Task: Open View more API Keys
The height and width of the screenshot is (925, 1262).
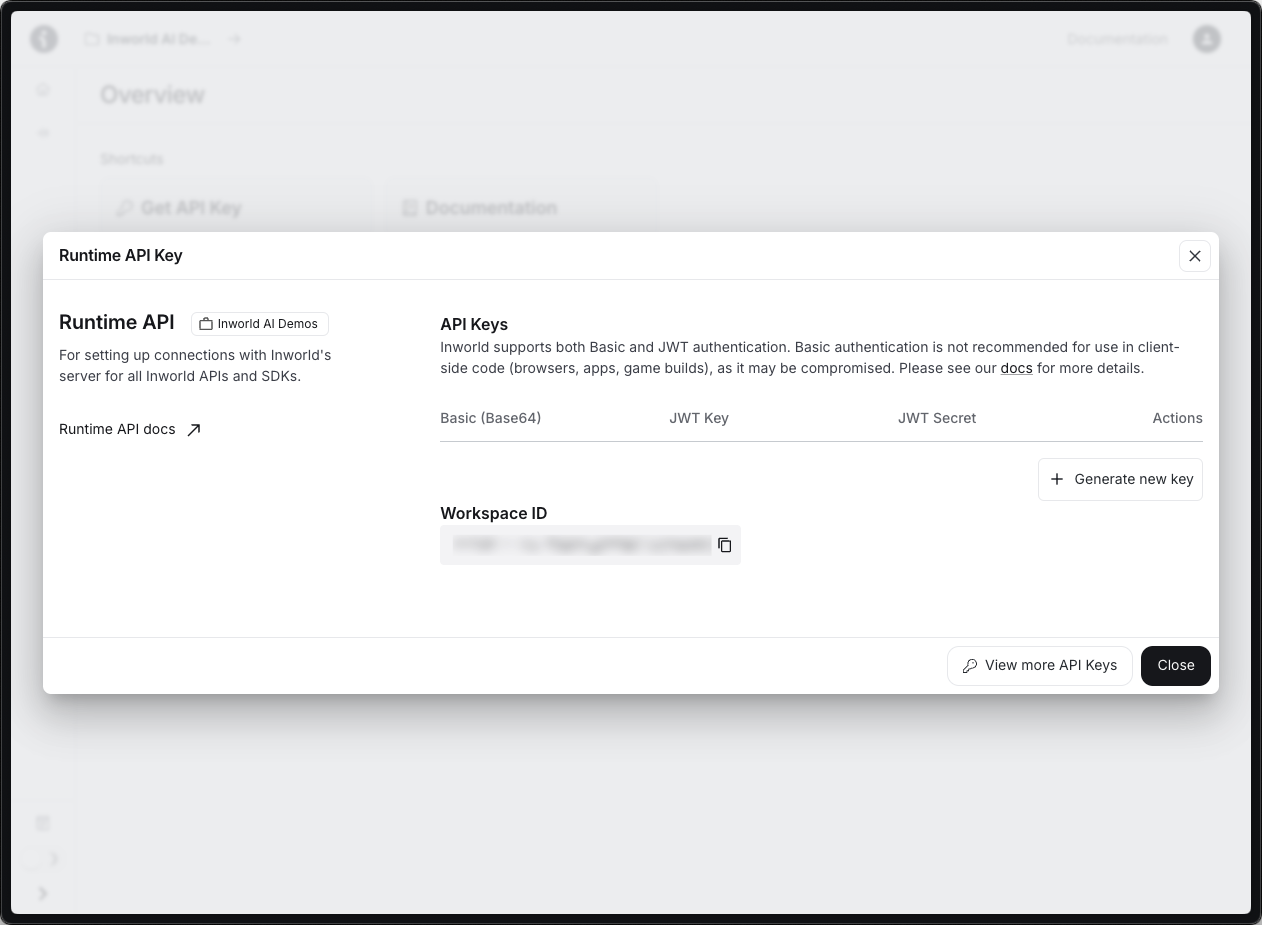Action: coord(1039,665)
